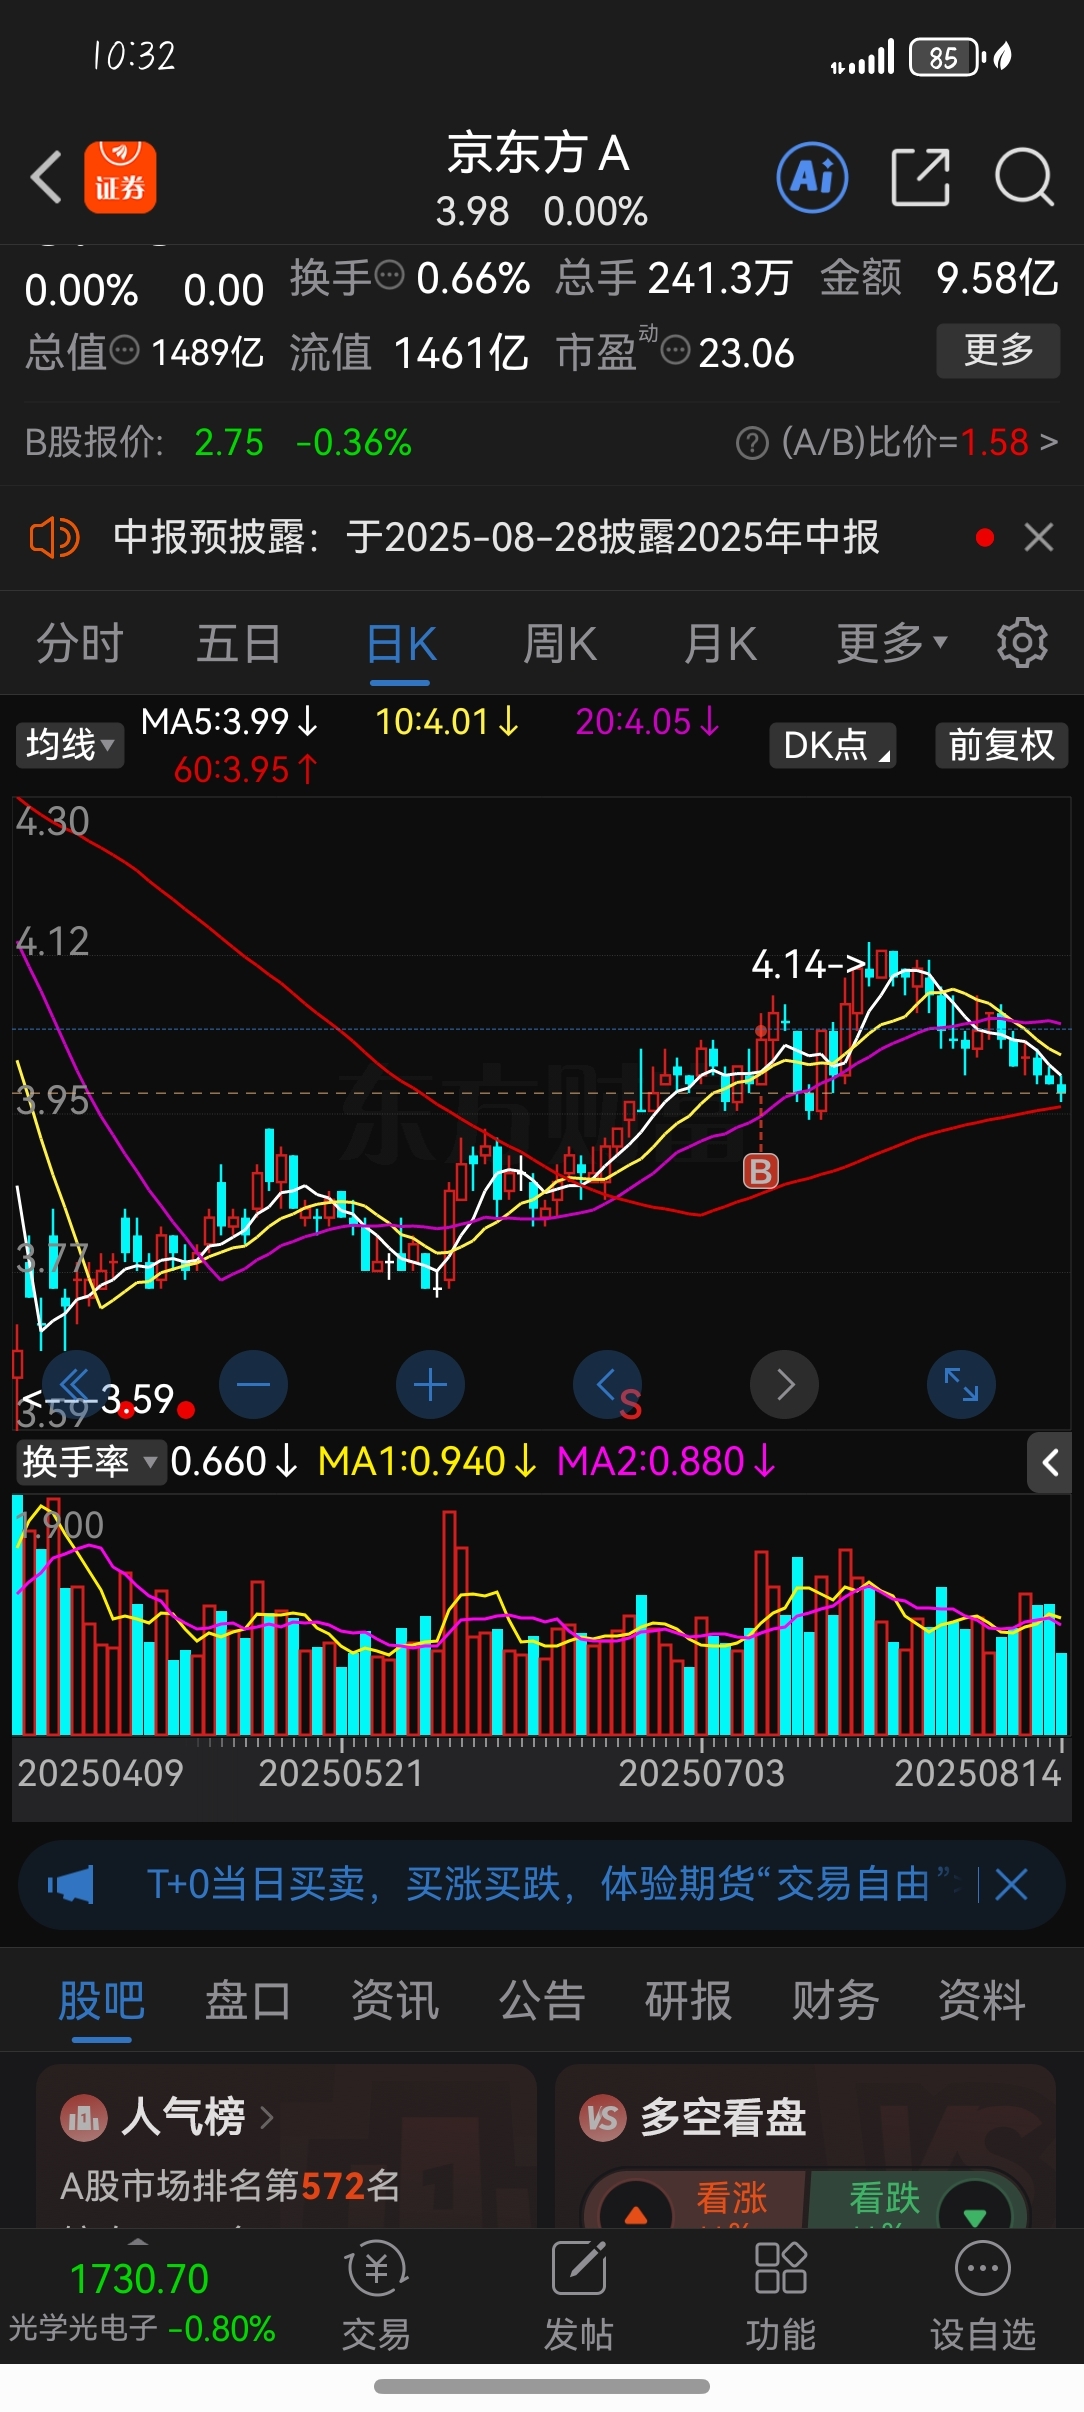The width and height of the screenshot is (1084, 2412).
Task: Open the 公告 tab
Action: (x=542, y=2002)
